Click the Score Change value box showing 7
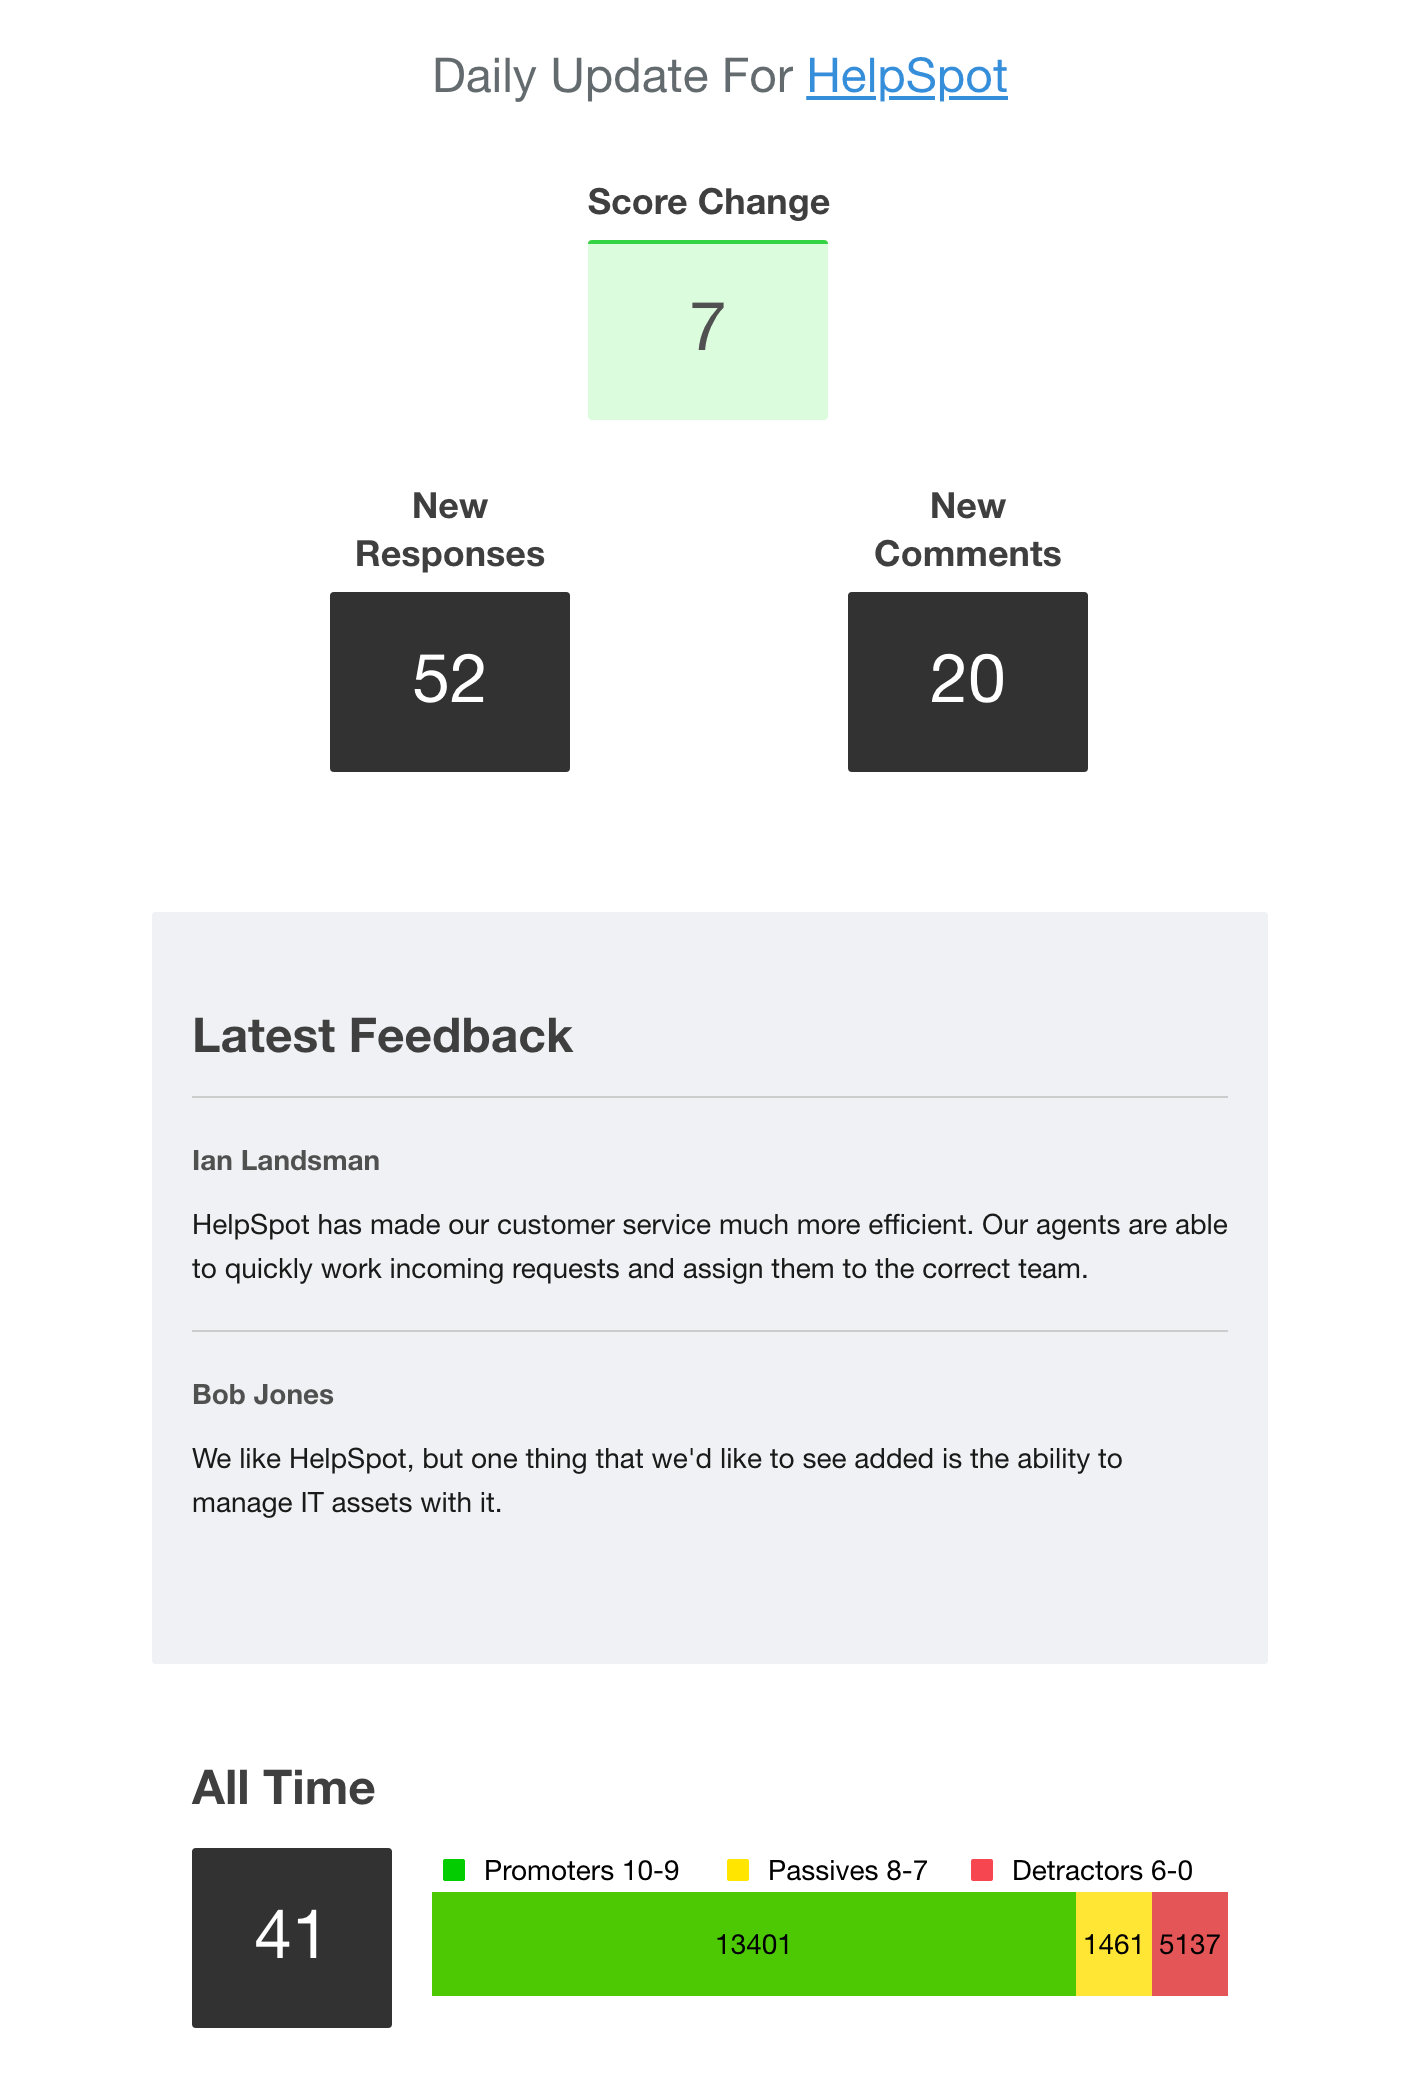Viewport: 1406px width, 2080px height. point(707,330)
